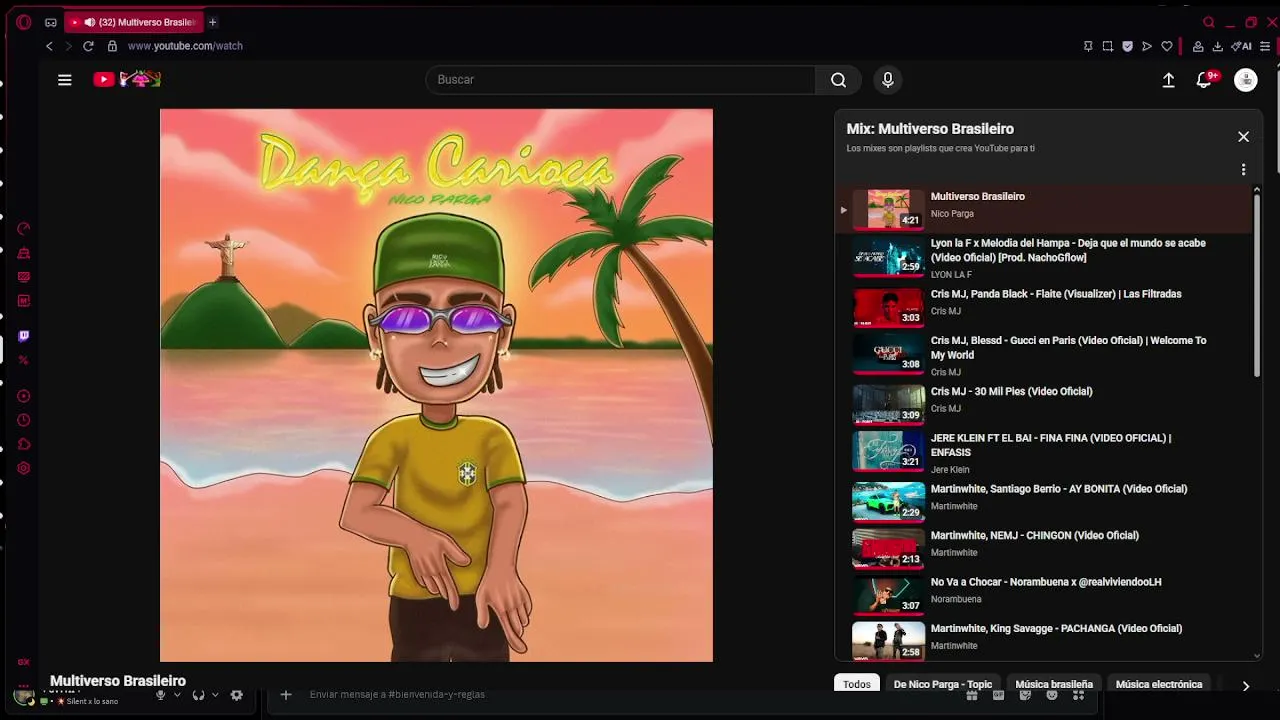This screenshot has height=720, width=1280.
Task: Open the YouTube account avatar menu
Action: [x=1245, y=80]
